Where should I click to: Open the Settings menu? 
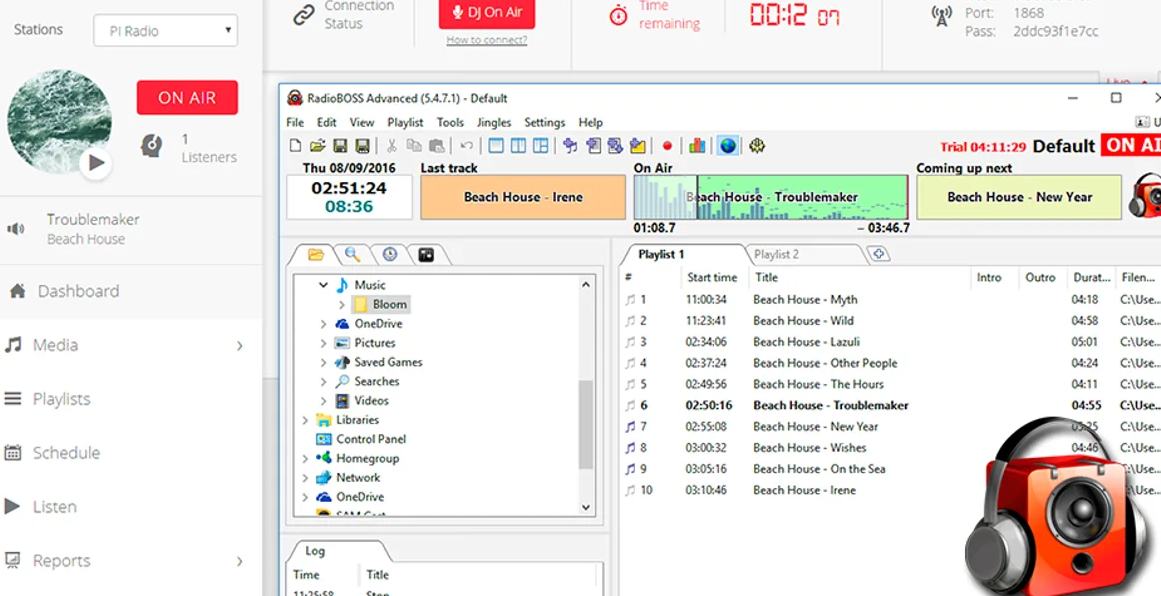tap(544, 122)
